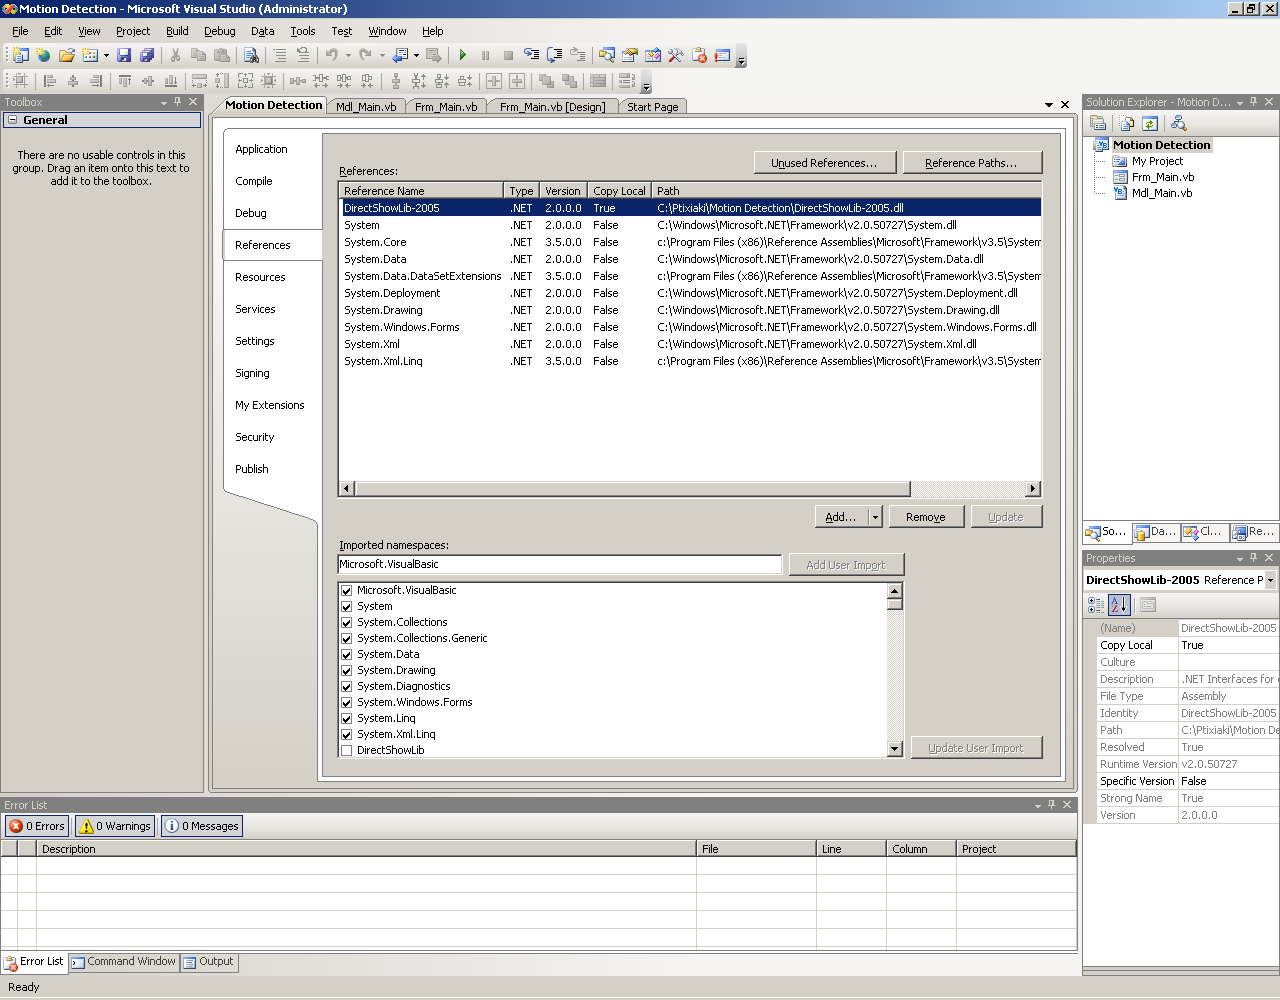The image size is (1280, 1000).
Task: Open the Build menu
Action: [177, 31]
